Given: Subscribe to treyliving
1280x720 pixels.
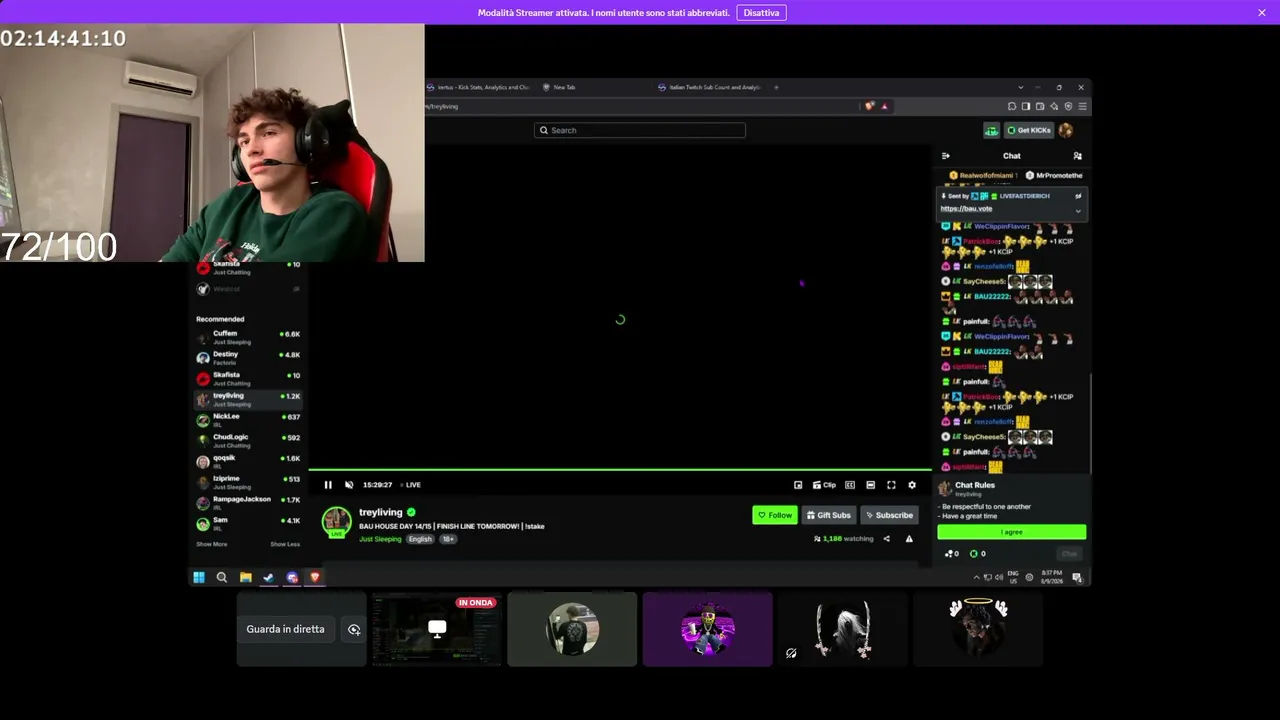Looking at the screenshot, I should point(889,515).
